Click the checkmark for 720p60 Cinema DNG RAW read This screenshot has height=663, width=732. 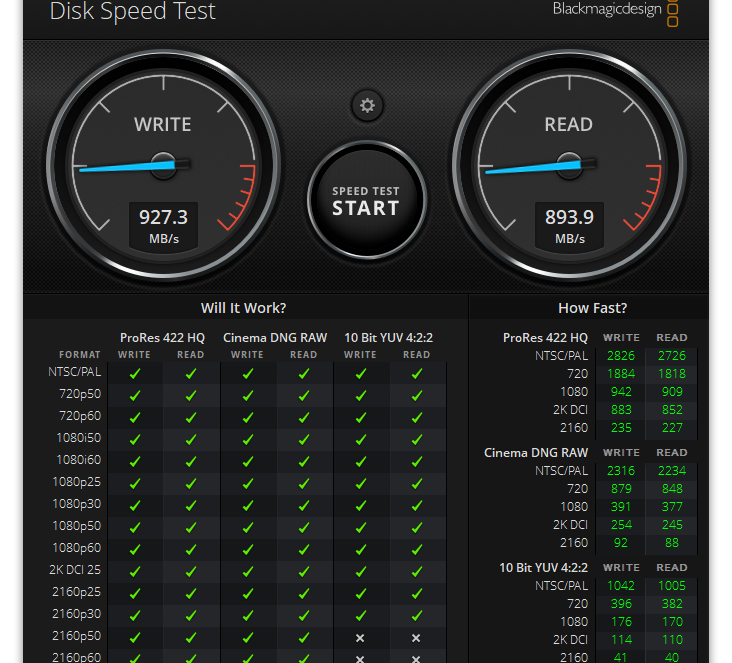coord(304,417)
